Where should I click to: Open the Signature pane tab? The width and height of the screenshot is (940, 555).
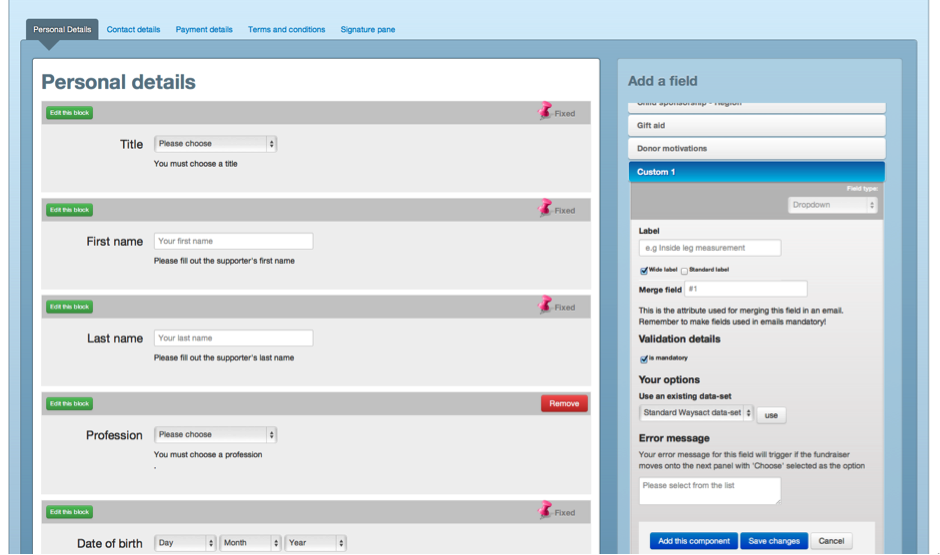click(x=367, y=30)
